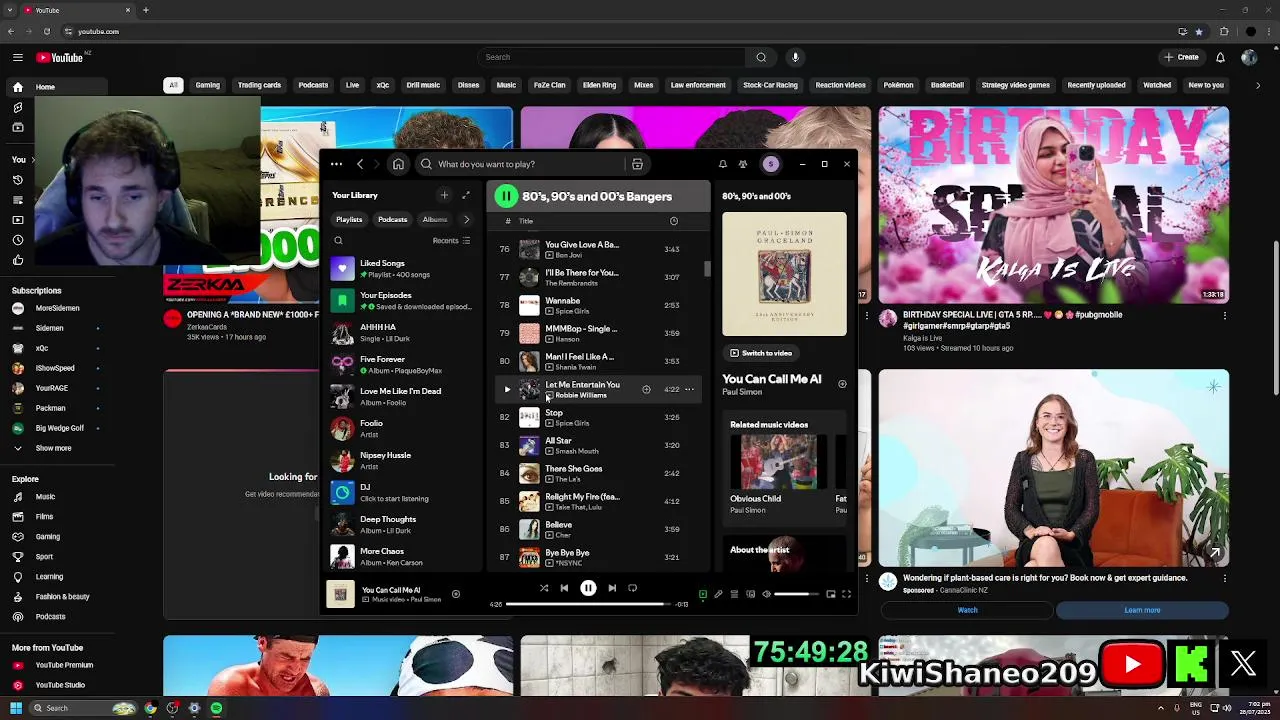The height and width of the screenshot is (720, 1280).
Task: Add Let Me Entertain You to Liked Songs
Action: [x=646, y=389]
